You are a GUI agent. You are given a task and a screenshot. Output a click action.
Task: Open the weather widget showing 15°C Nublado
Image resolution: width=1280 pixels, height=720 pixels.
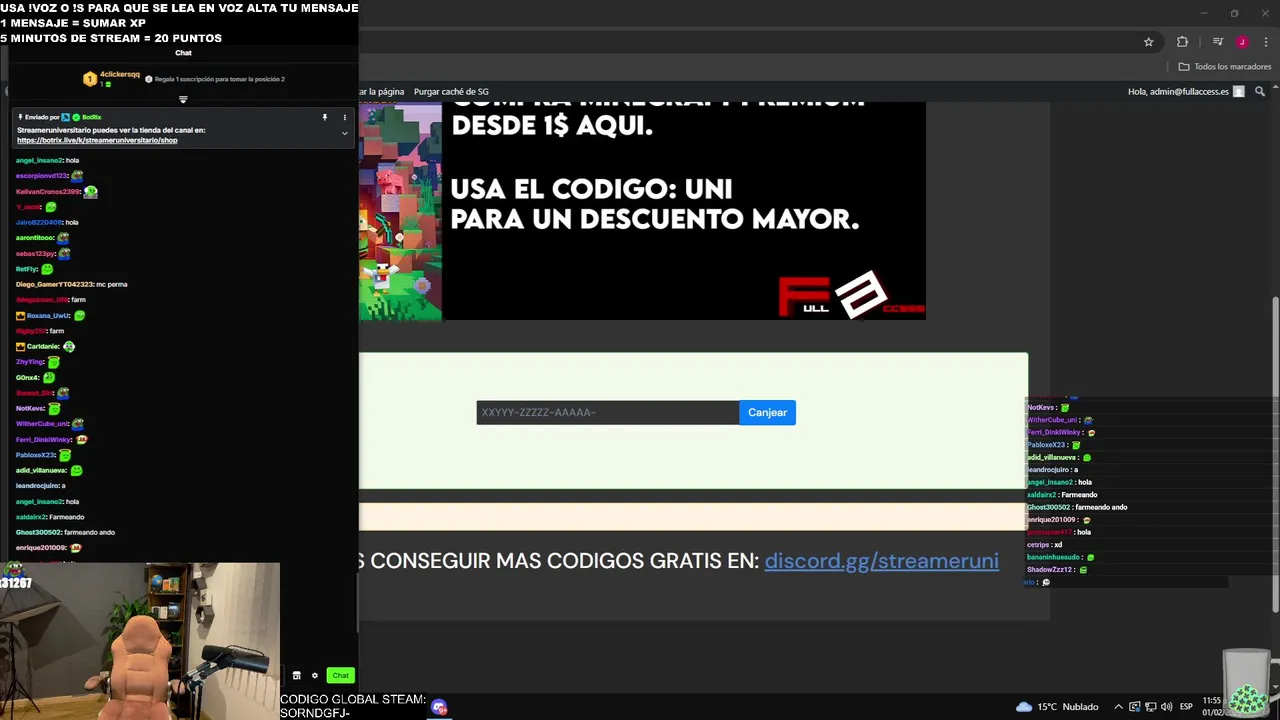(1057, 707)
